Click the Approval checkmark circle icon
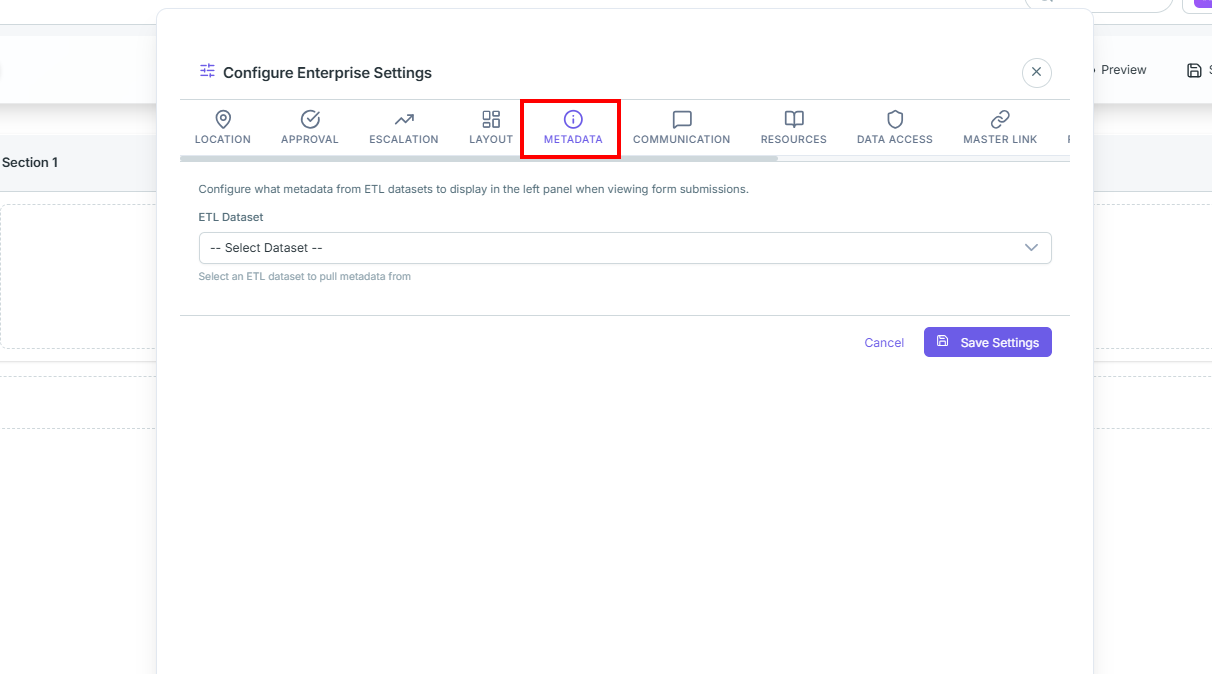Viewport: 1212px width, 674px height. [310, 119]
